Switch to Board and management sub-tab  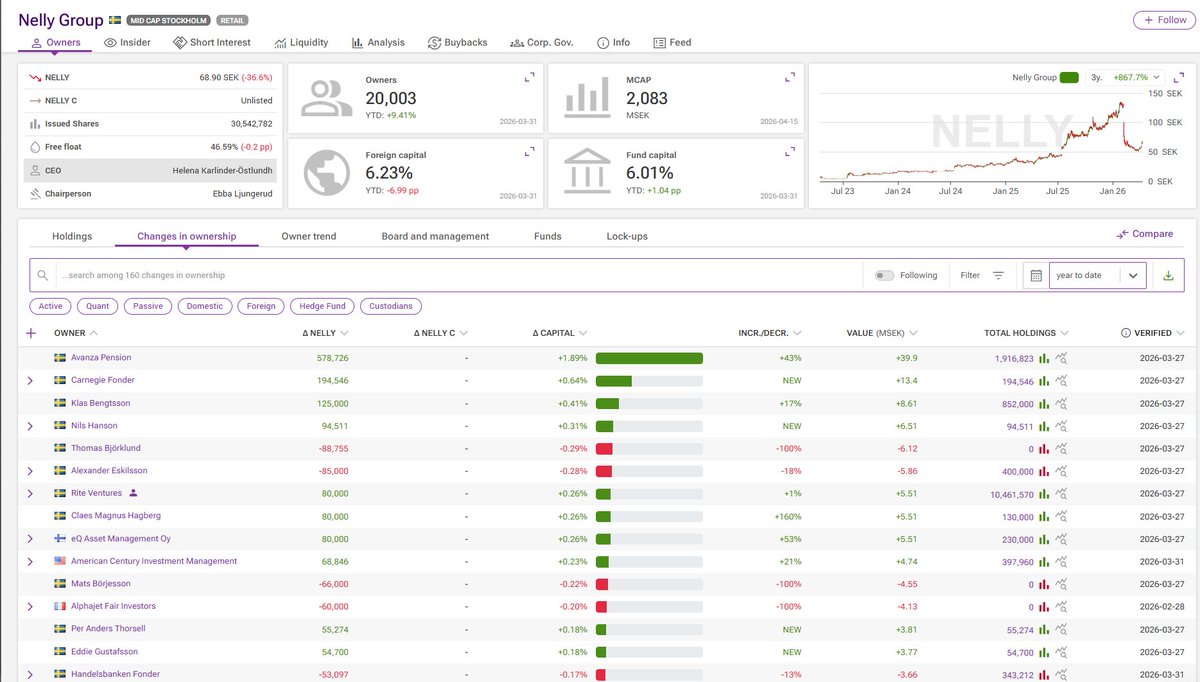tap(435, 236)
